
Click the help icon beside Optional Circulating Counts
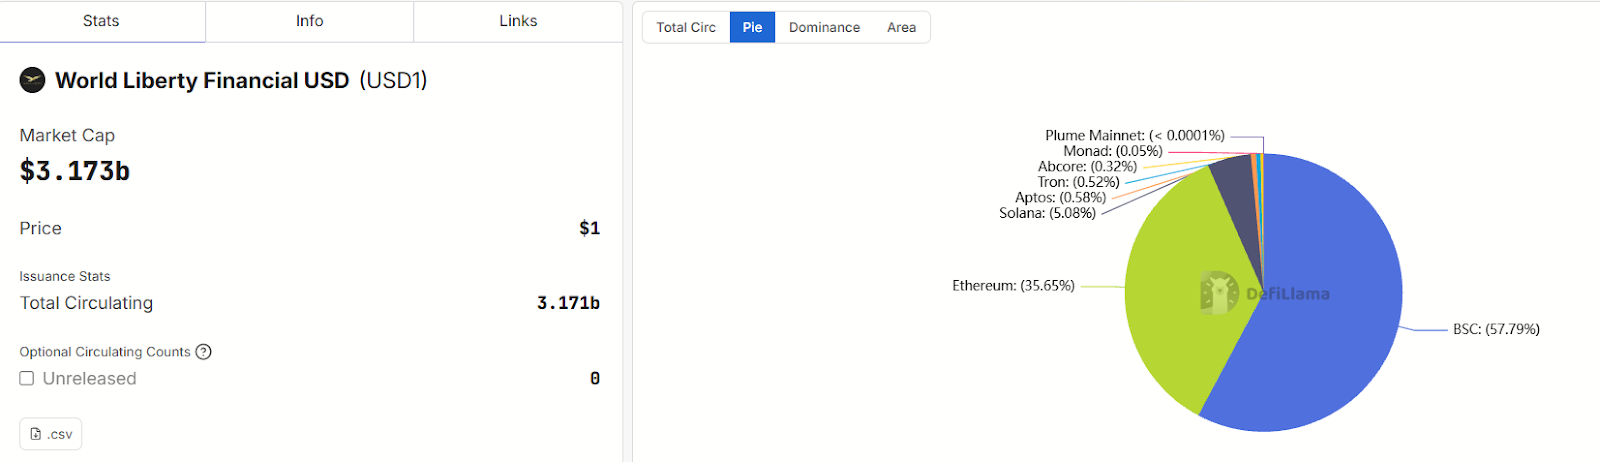203,352
